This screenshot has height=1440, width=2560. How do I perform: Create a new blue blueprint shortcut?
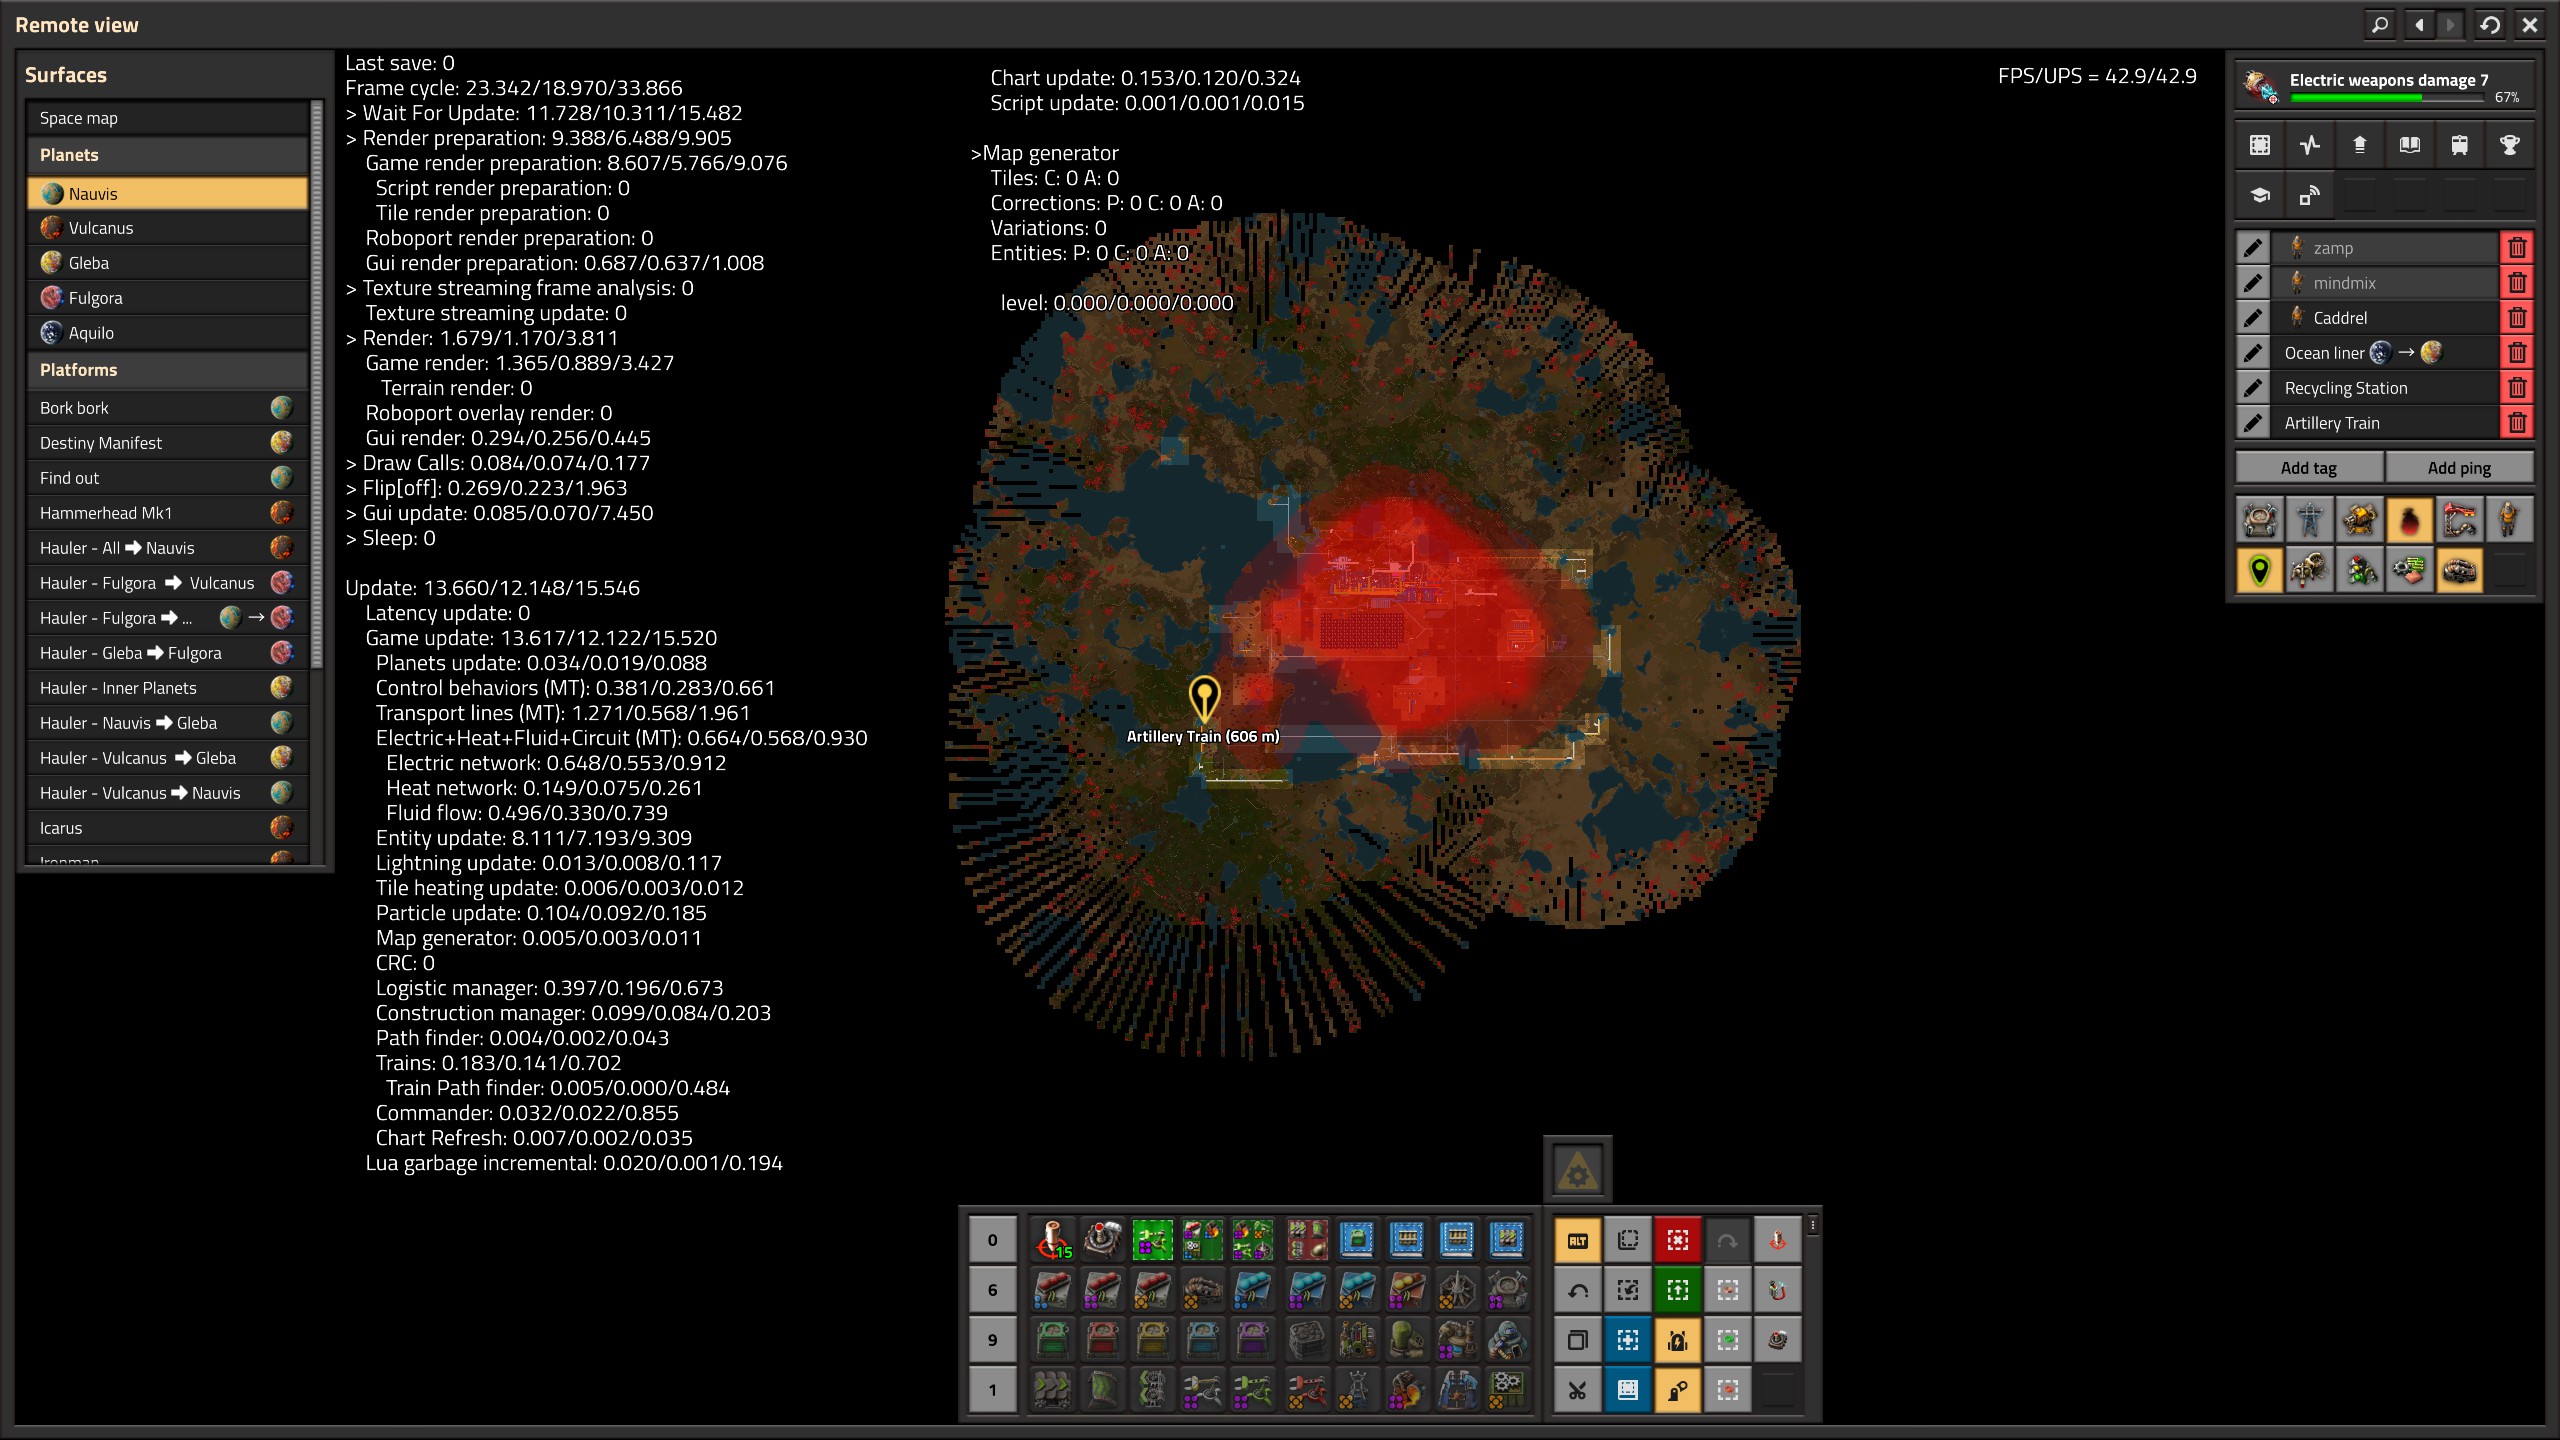point(1628,1340)
